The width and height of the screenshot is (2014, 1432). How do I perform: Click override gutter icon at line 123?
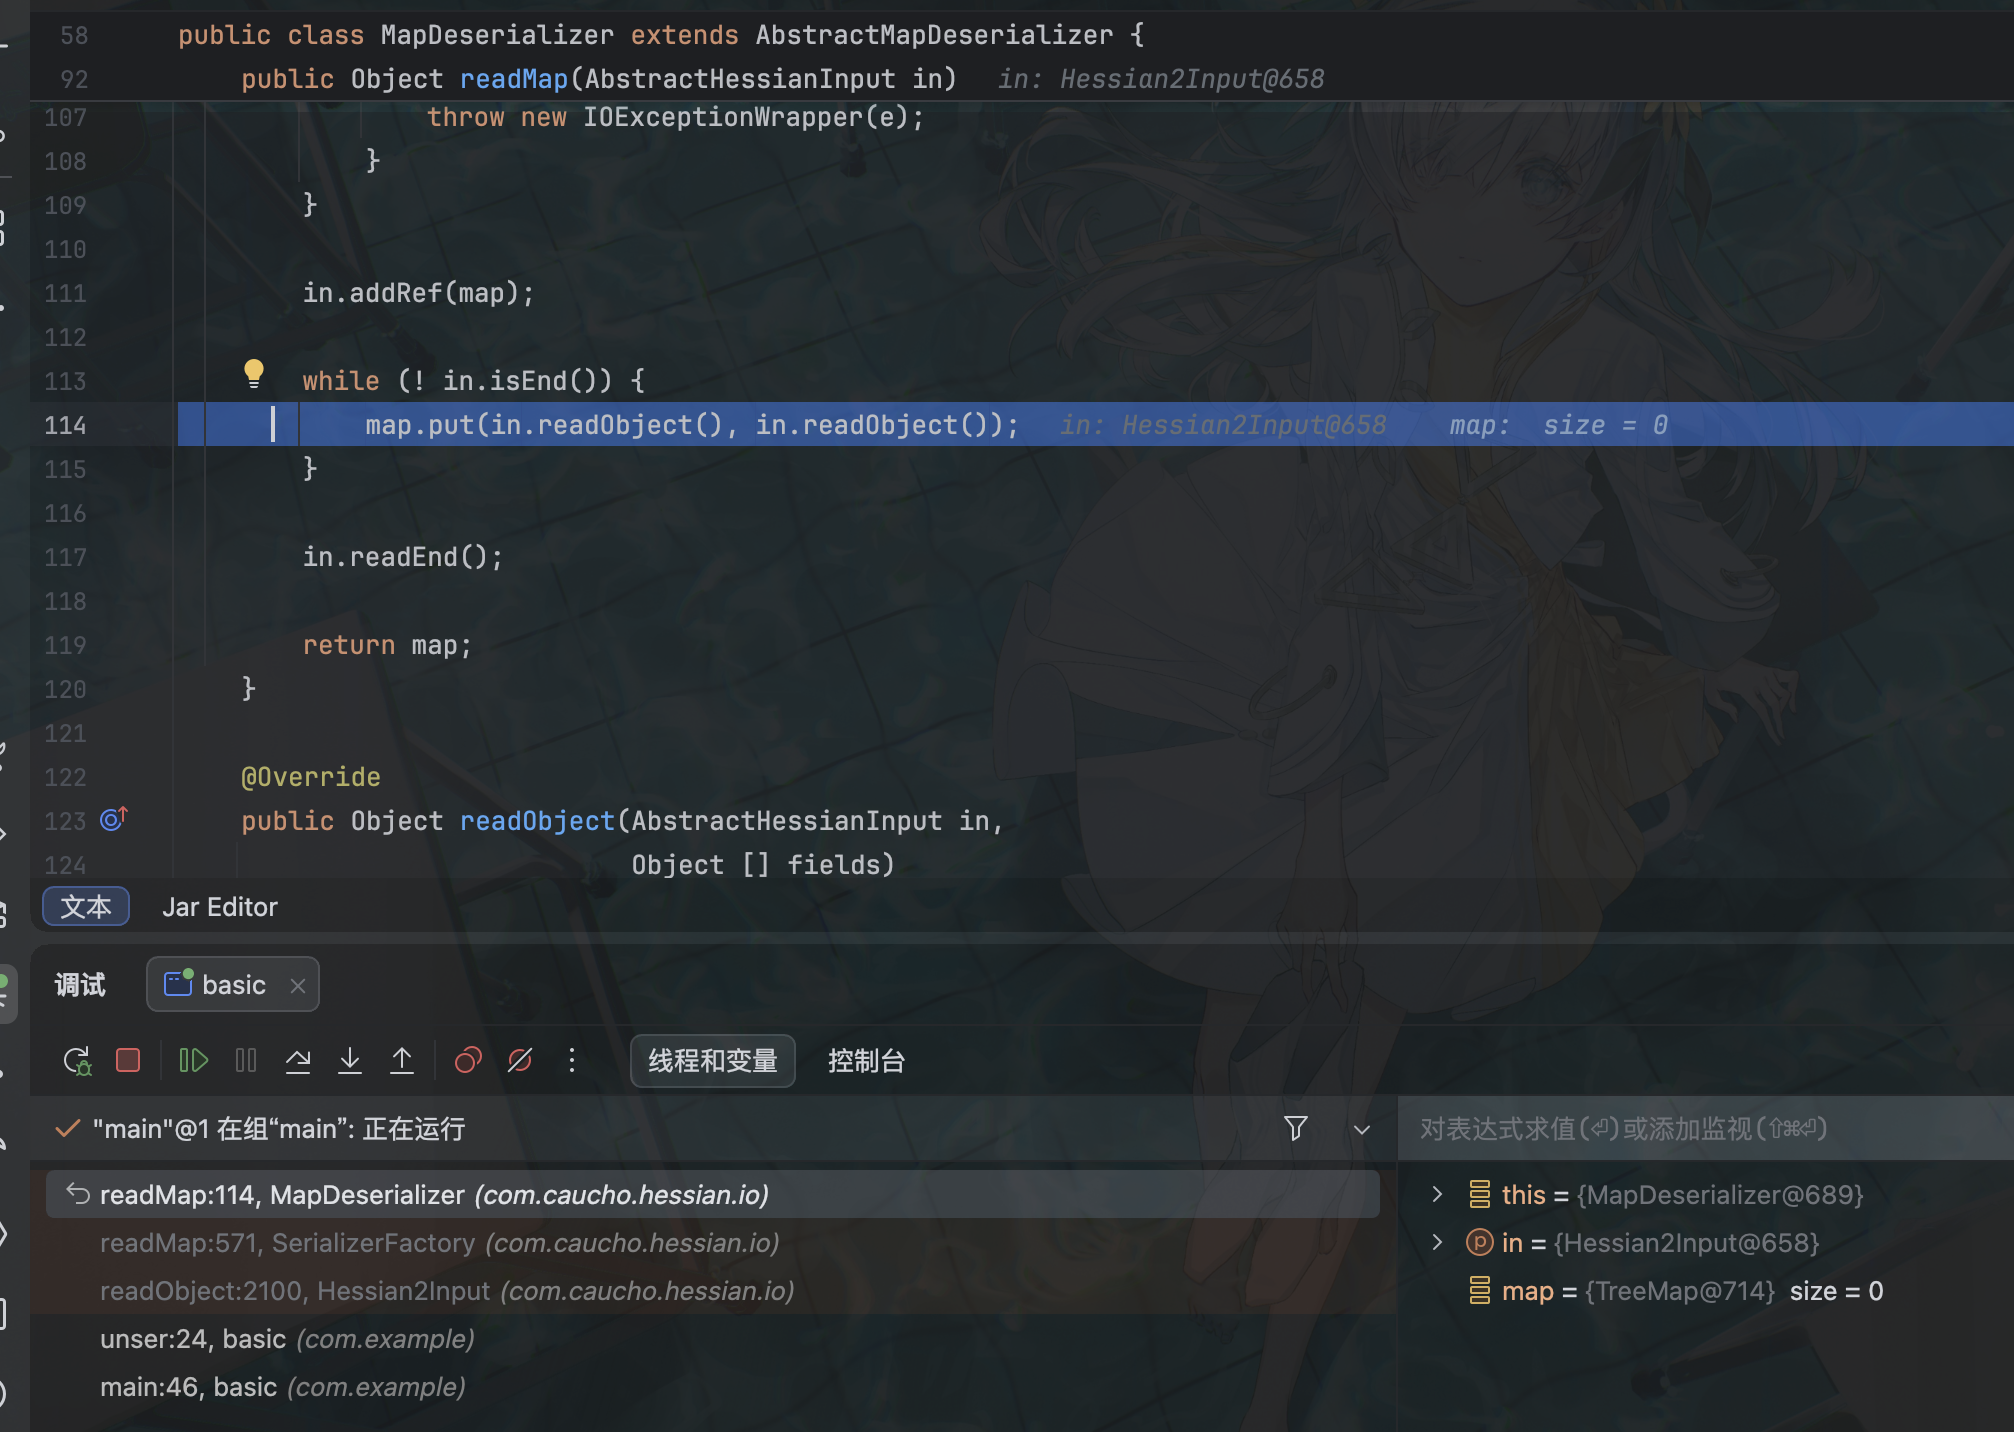click(x=113, y=820)
